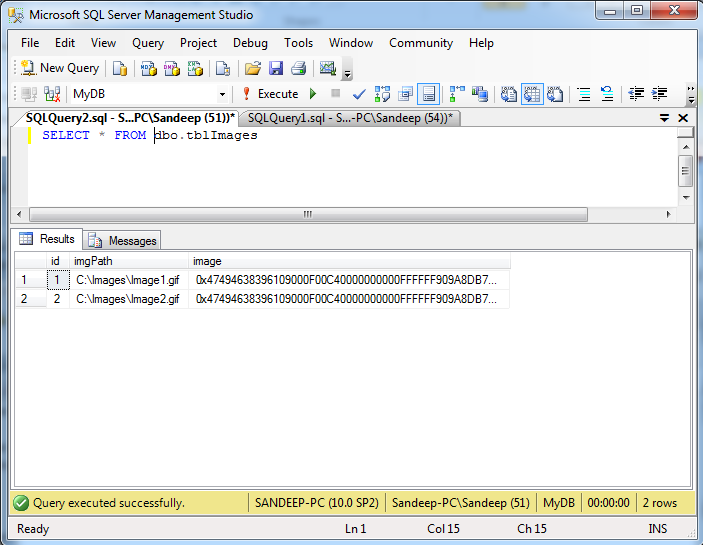Click the Change Connection icon
The width and height of the screenshot is (703, 545).
coord(52,94)
